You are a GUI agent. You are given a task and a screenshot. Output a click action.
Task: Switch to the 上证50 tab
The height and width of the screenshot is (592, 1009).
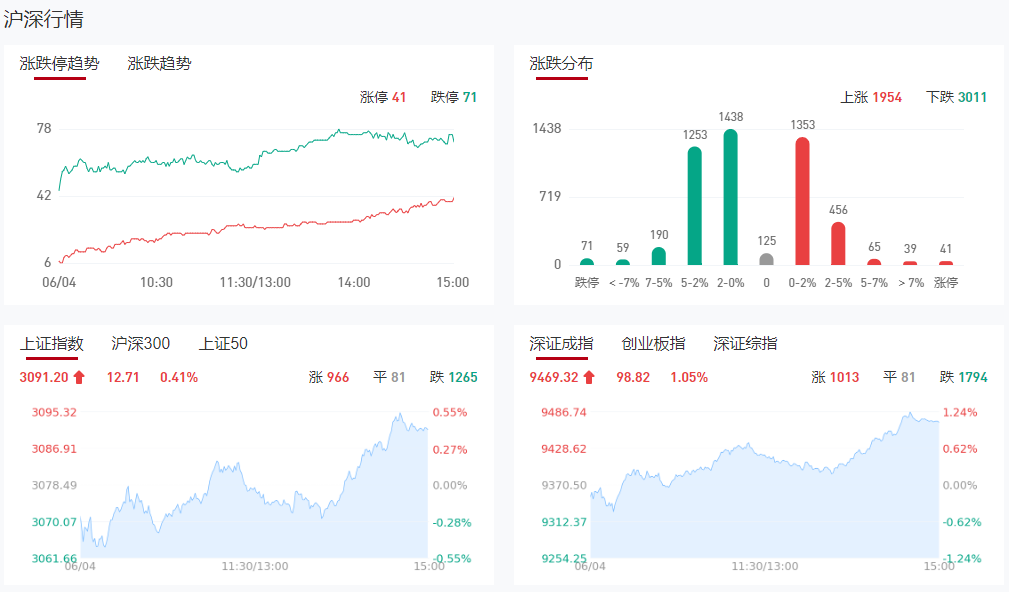click(223, 344)
